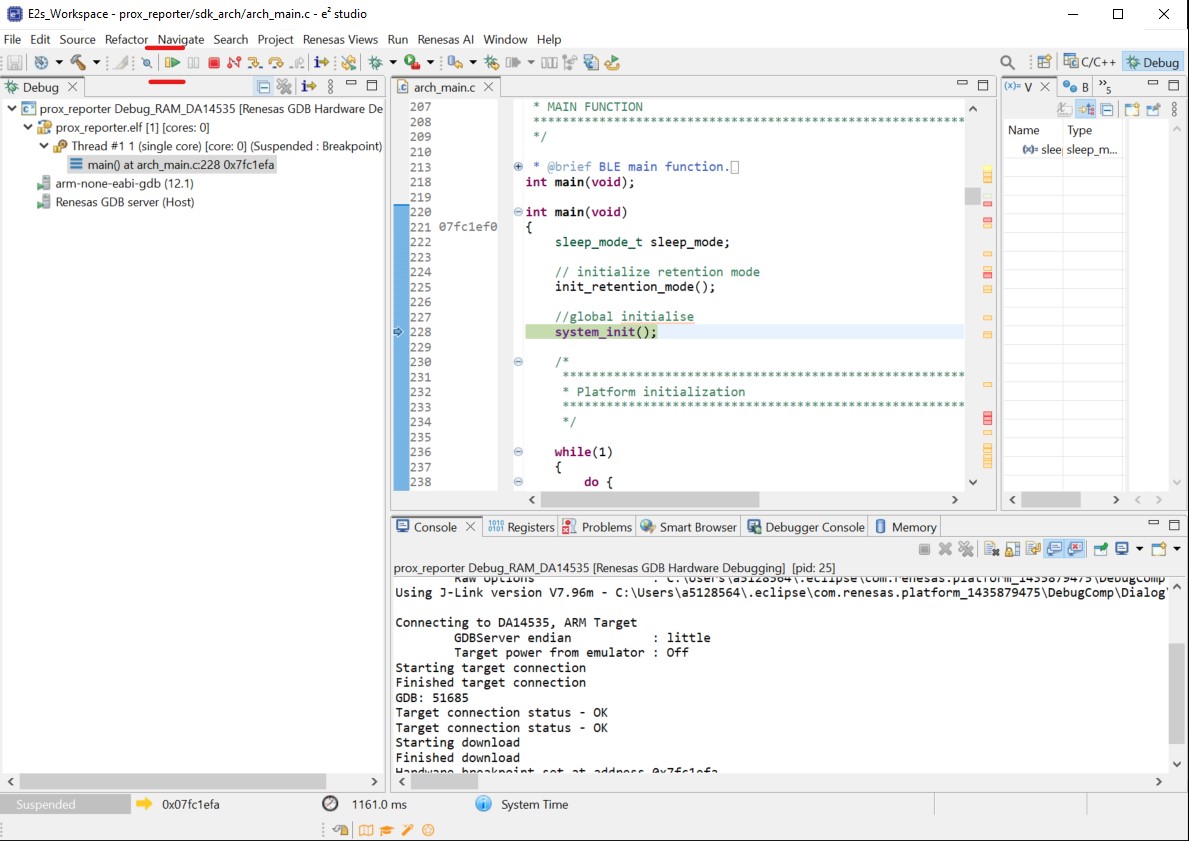Click the green Resume debug button
Viewport: 1189px width, 841px height.
(x=173, y=62)
